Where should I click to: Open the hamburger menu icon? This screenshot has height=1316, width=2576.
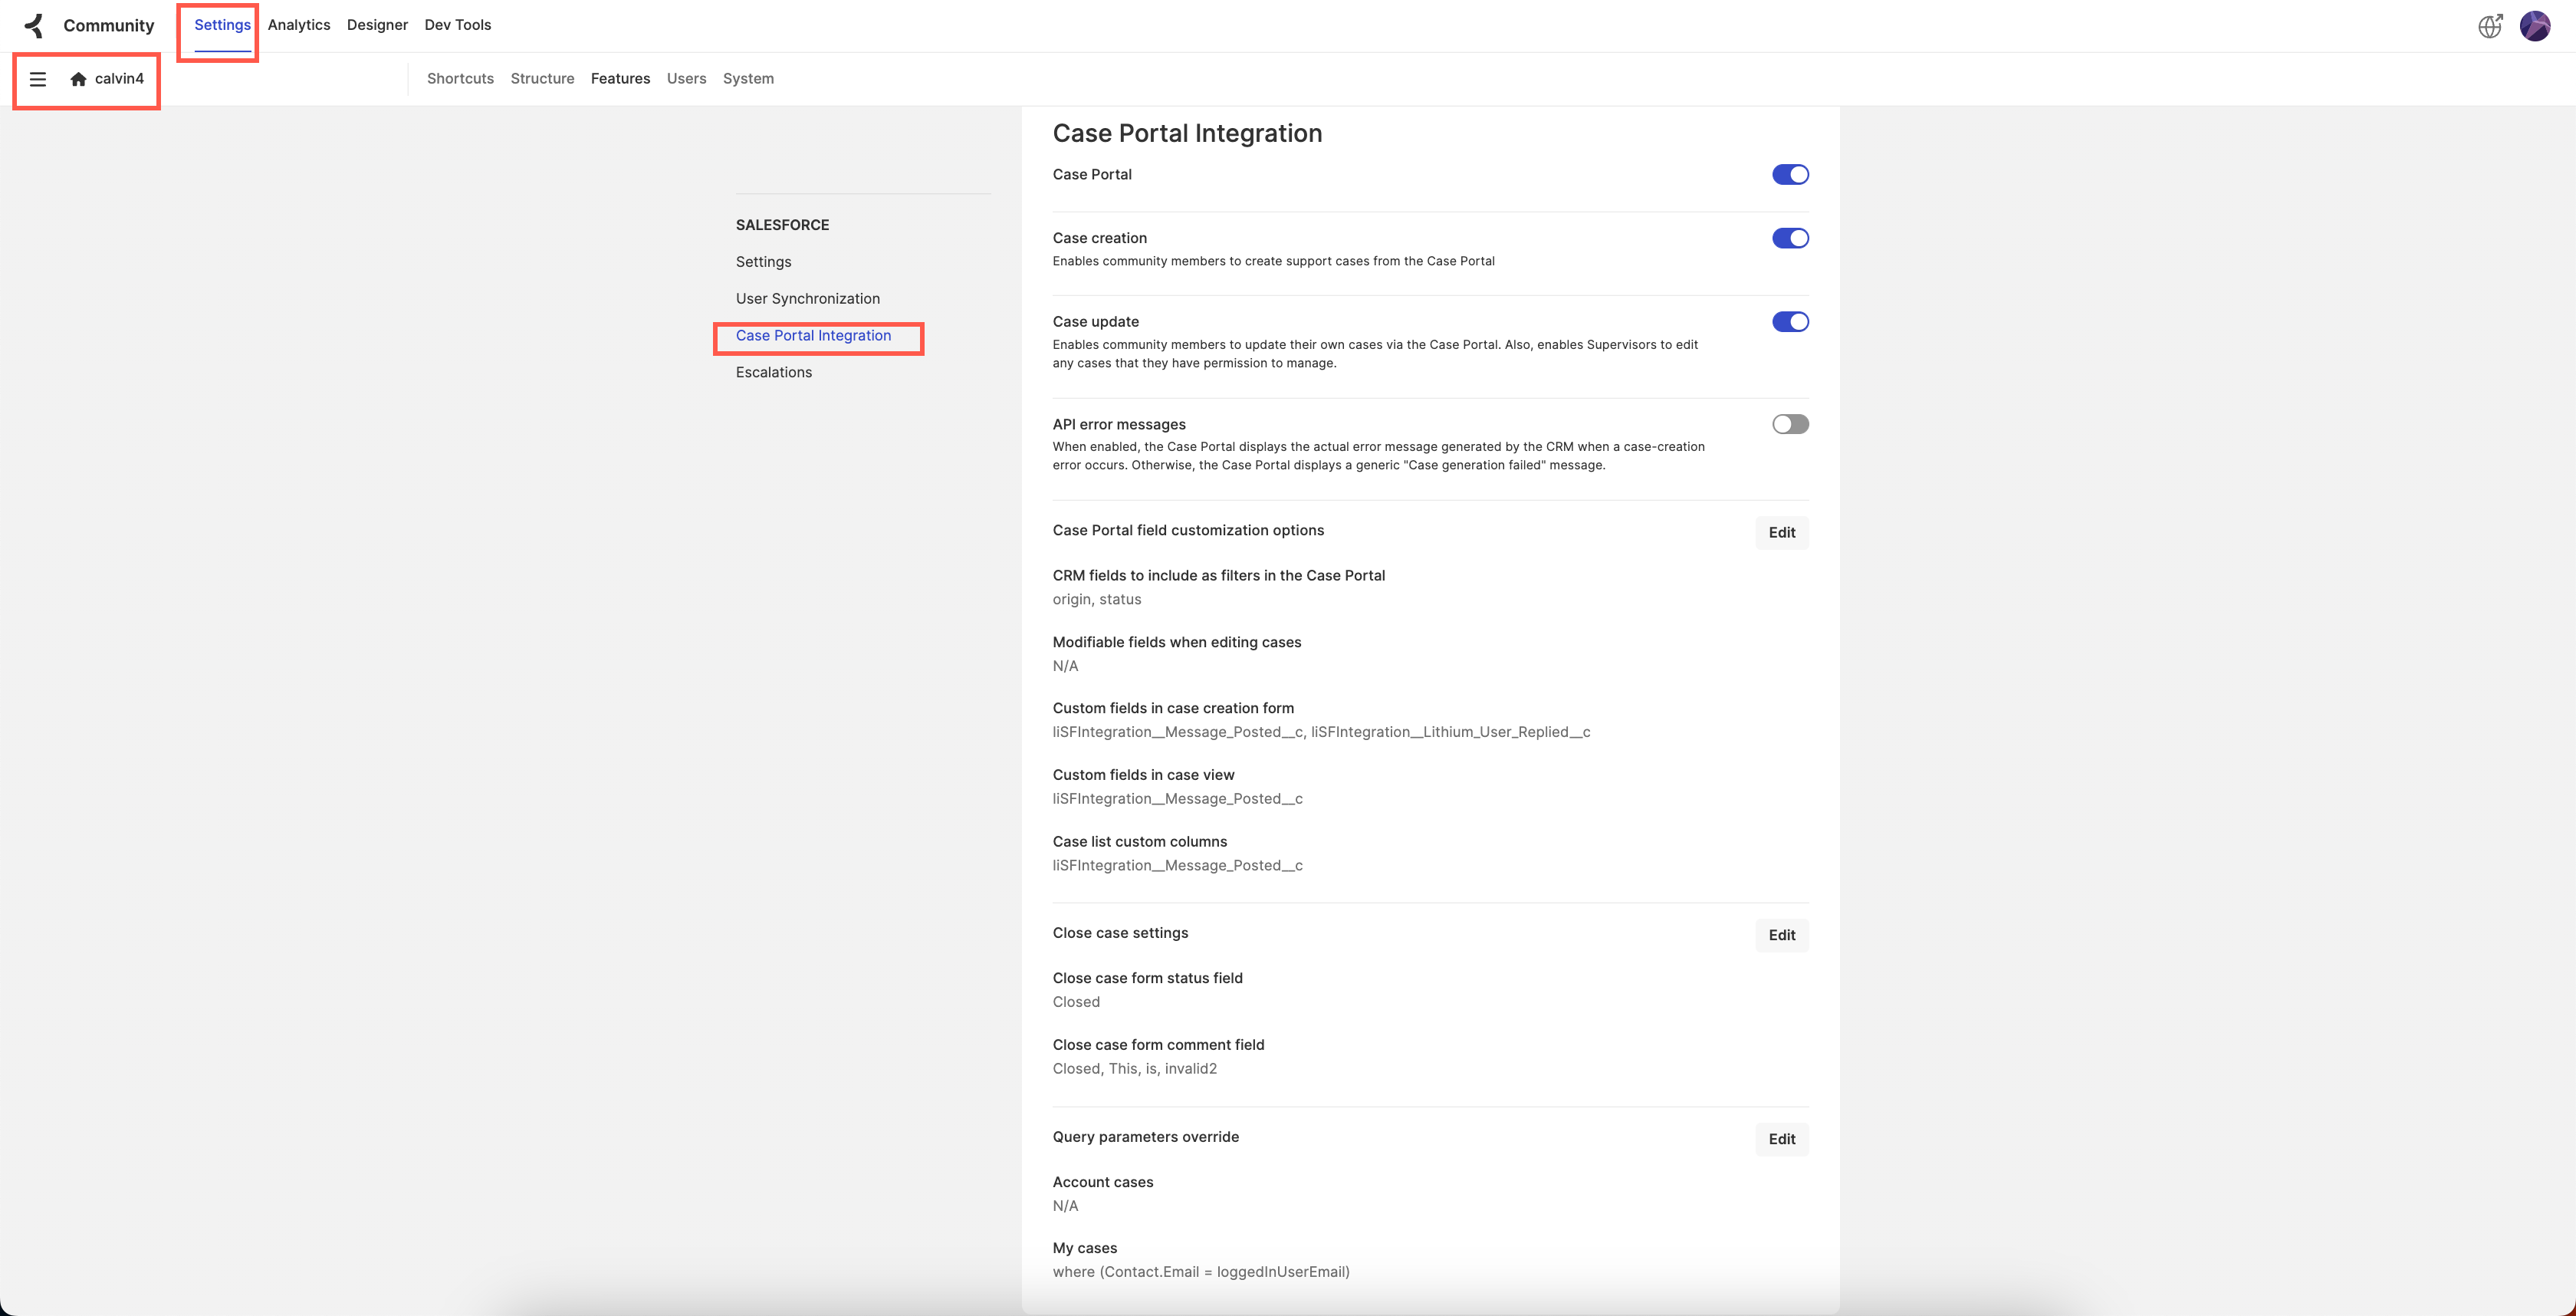[x=38, y=78]
